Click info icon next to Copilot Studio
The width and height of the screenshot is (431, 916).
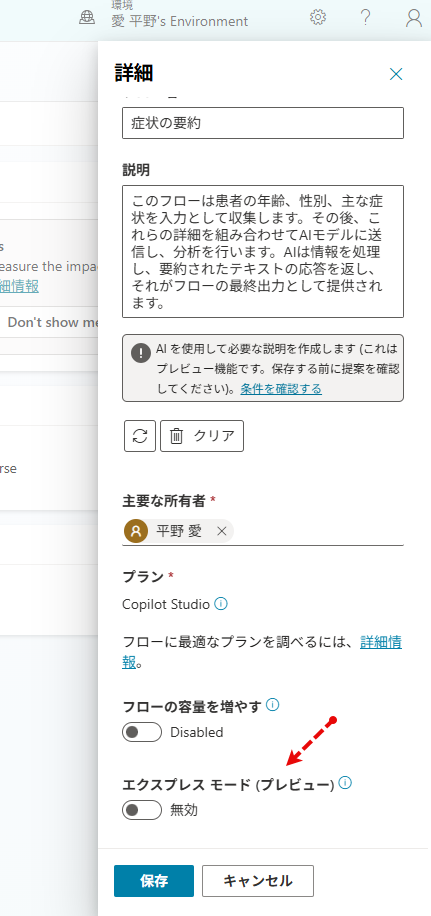[221, 603]
